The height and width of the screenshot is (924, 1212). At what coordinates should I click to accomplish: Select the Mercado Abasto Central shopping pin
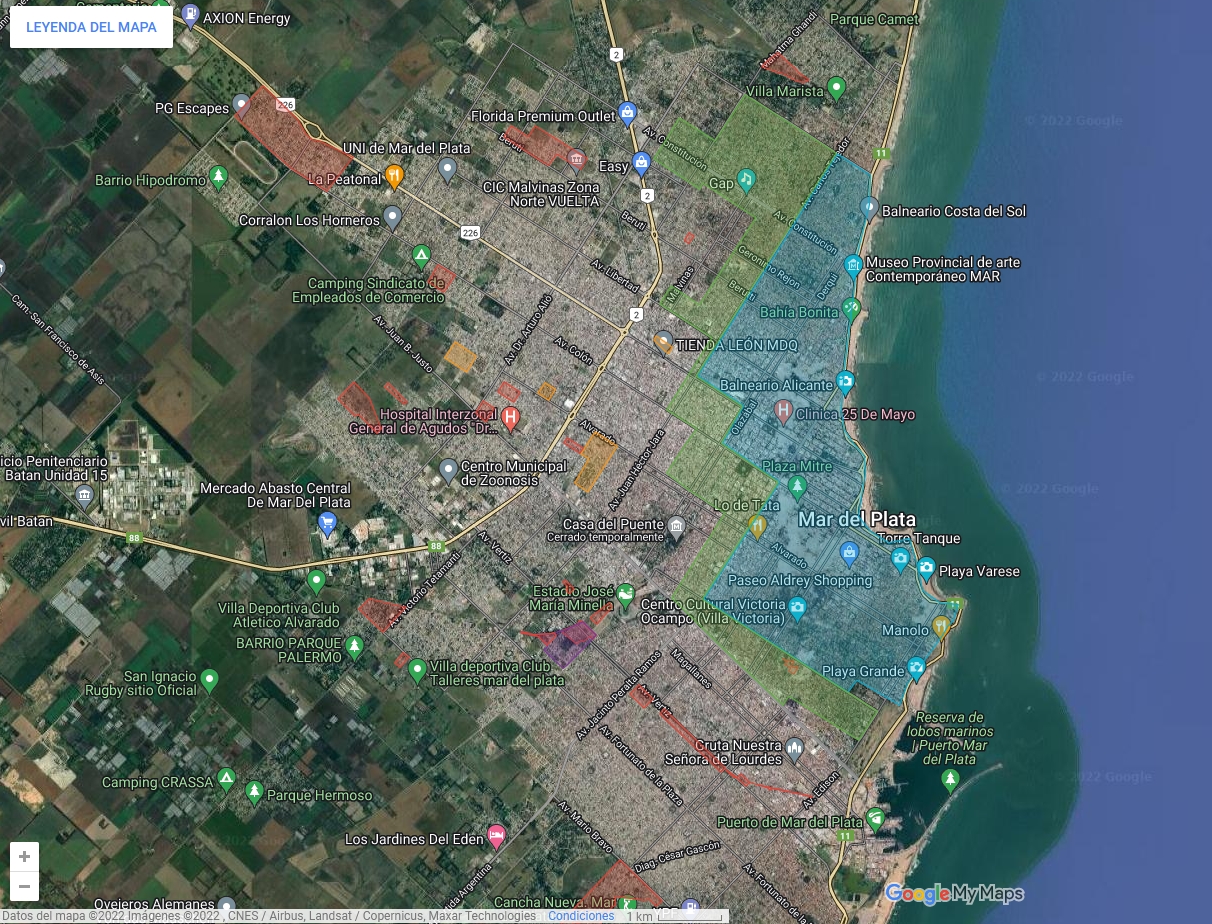(x=327, y=522)
